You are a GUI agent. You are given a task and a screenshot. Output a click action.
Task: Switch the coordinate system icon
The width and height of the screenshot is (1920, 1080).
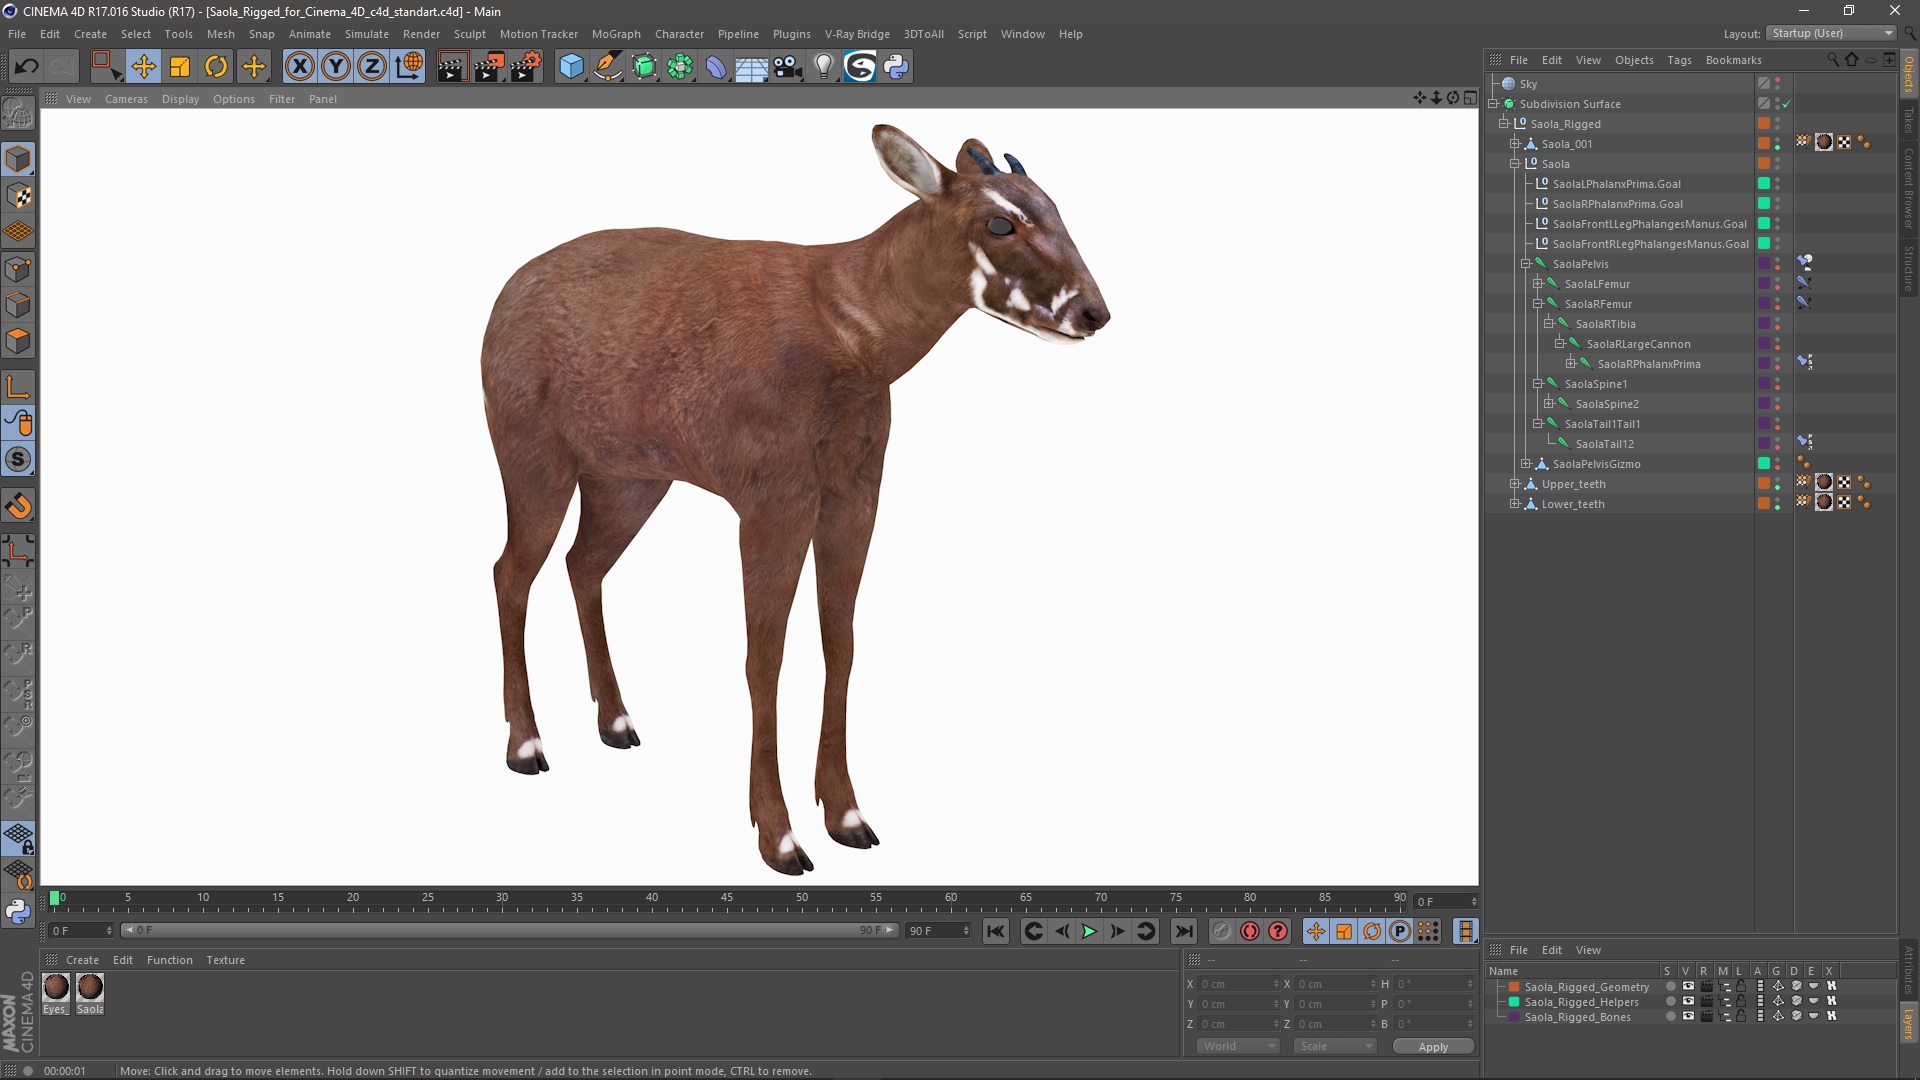pos(409,67)
